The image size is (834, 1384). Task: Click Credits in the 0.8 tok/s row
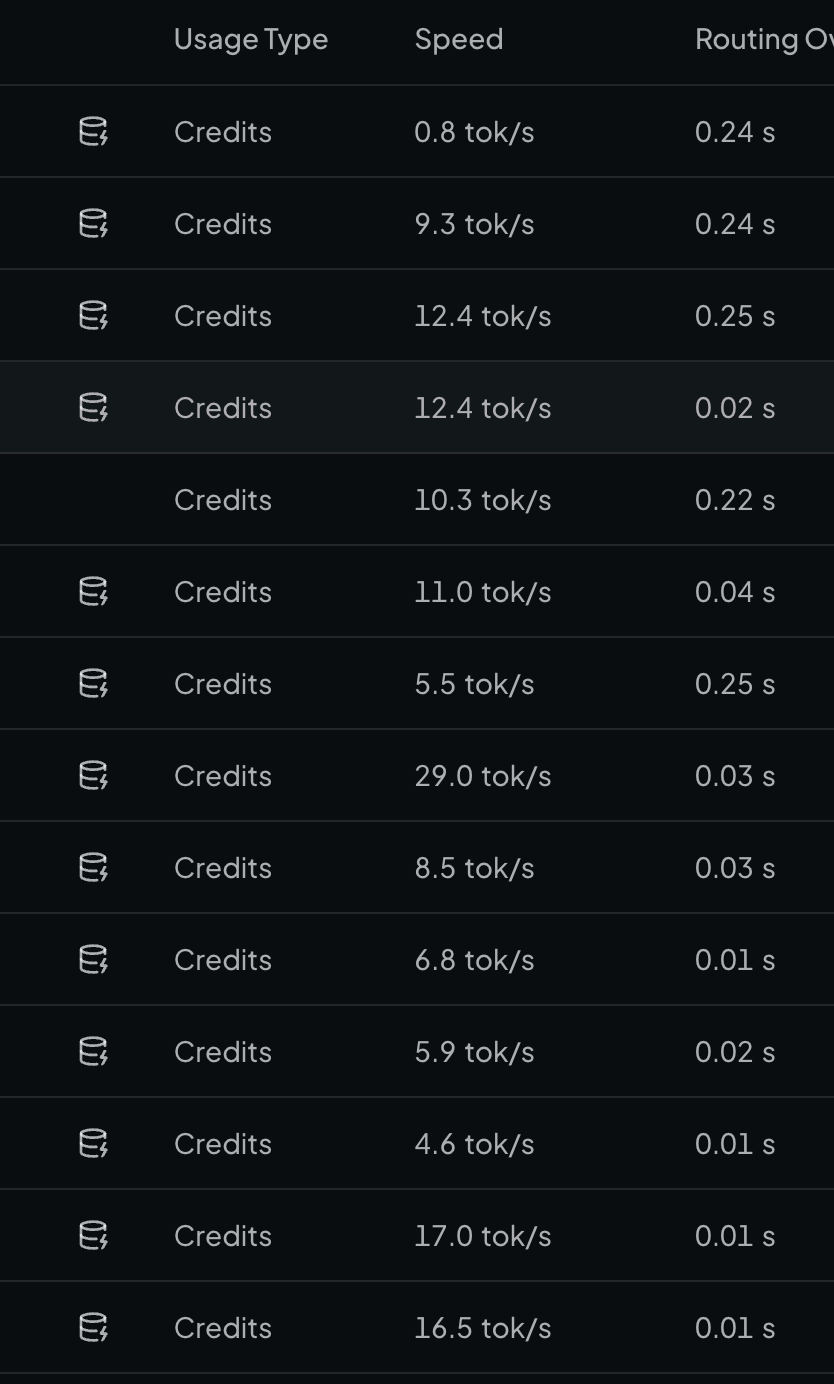(223, 132)
